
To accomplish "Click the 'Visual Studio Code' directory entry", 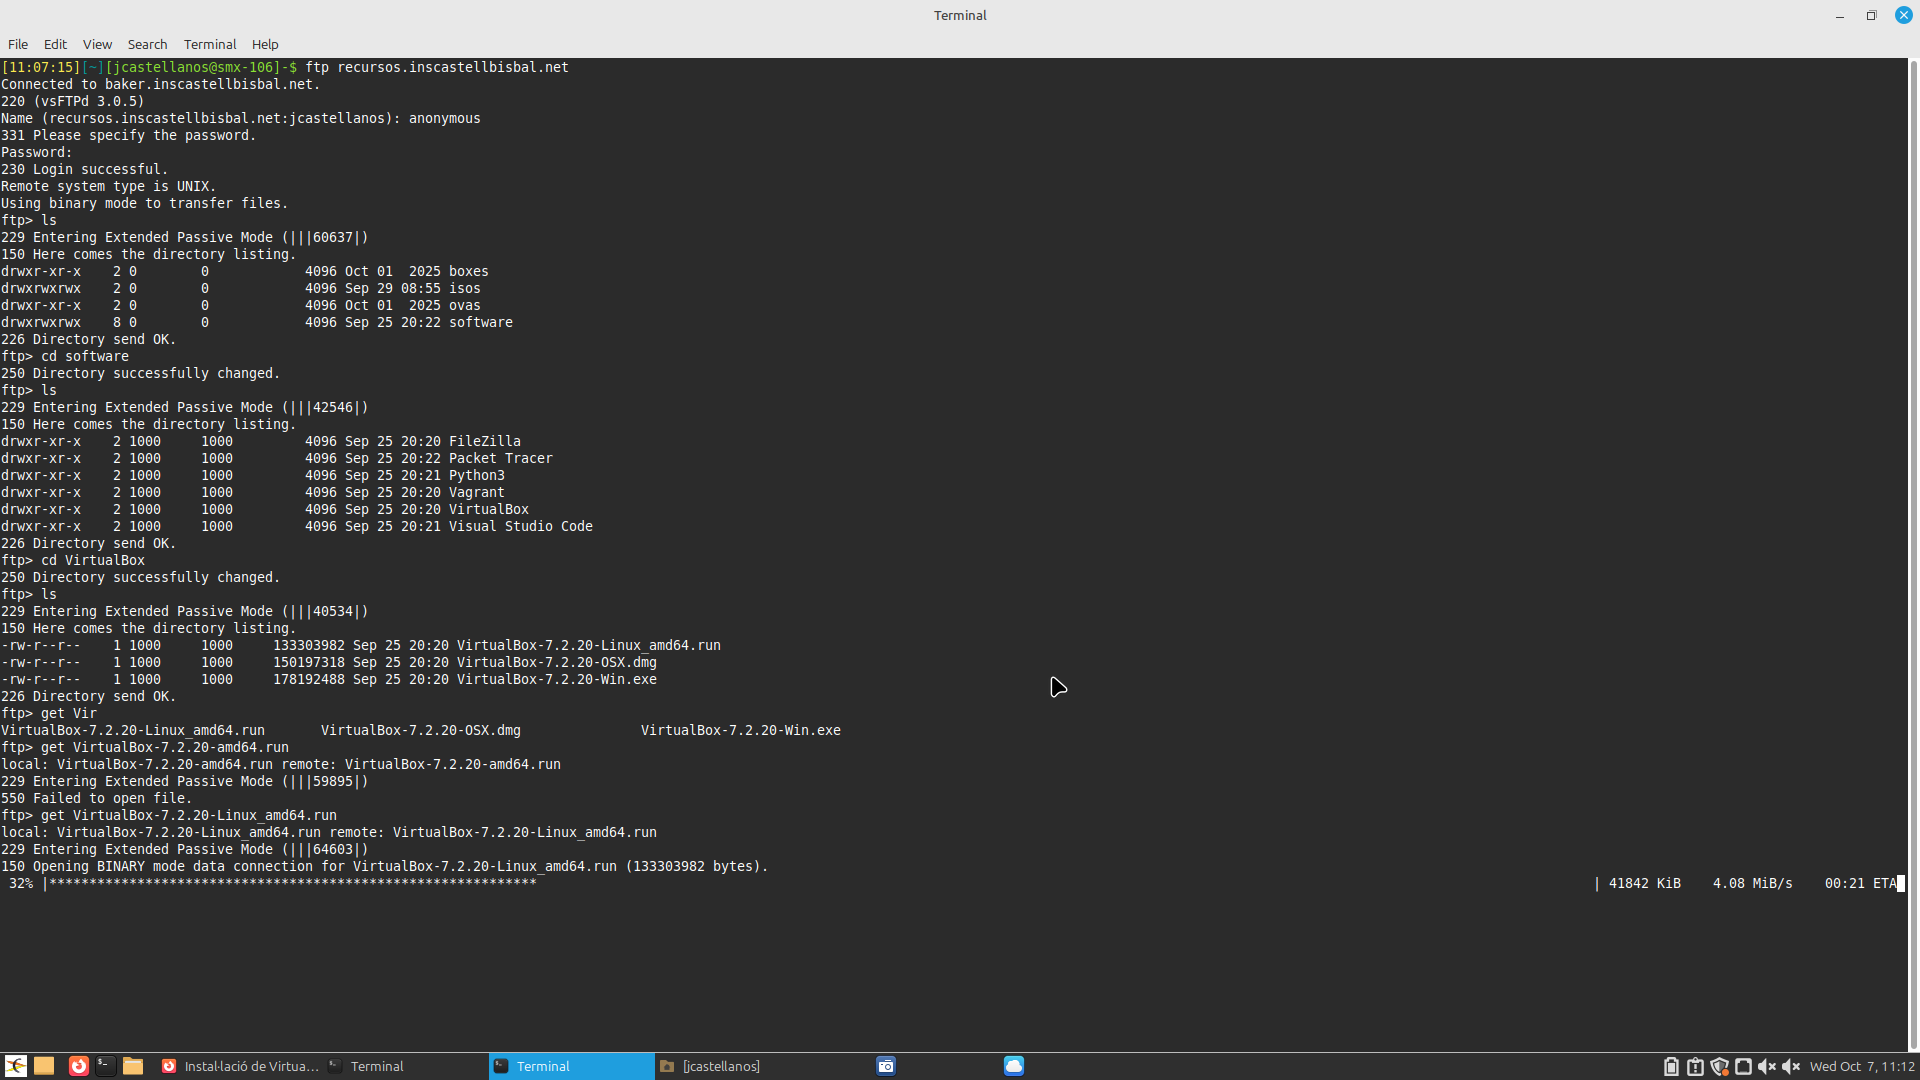I will 520,526.
